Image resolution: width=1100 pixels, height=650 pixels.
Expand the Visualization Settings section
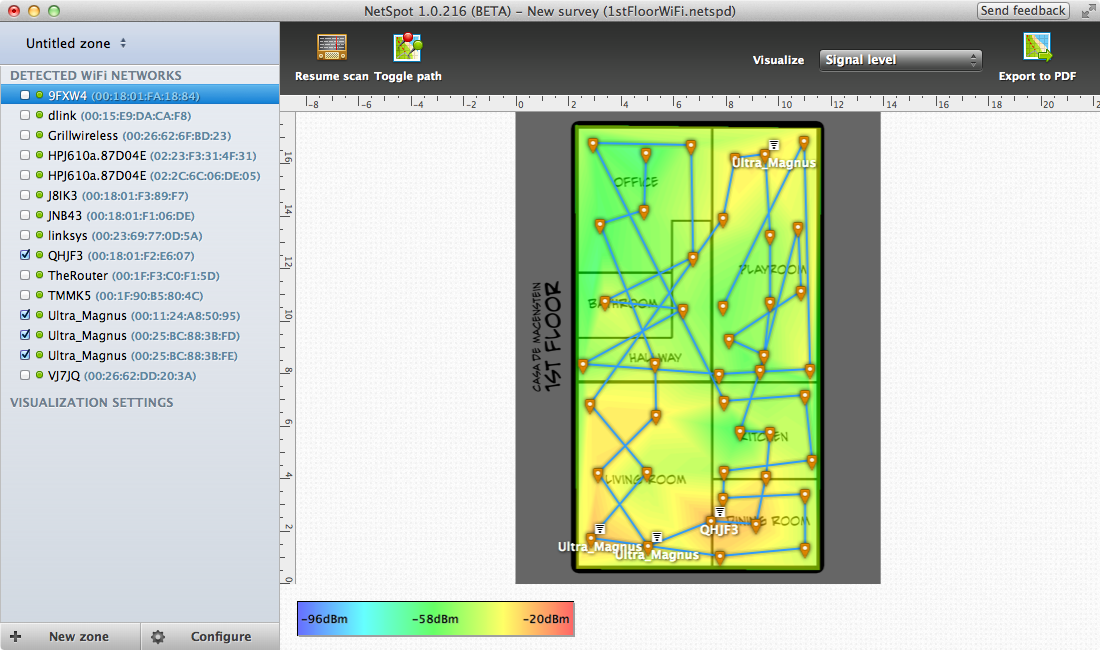(92, 403)
